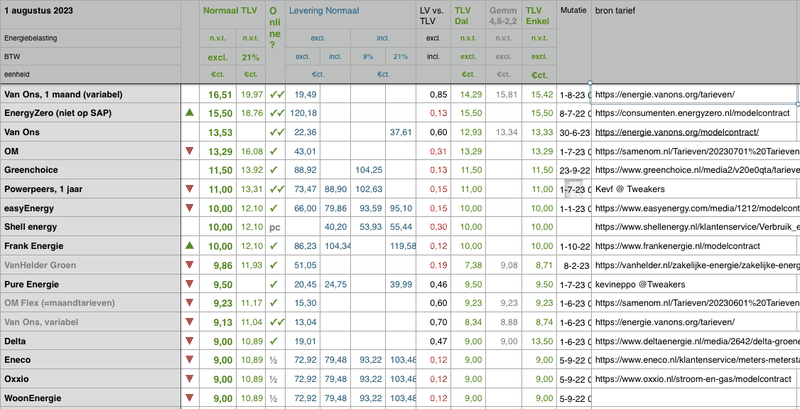Click the double checkmark in EnergyZero row

[x=277, y=113]
